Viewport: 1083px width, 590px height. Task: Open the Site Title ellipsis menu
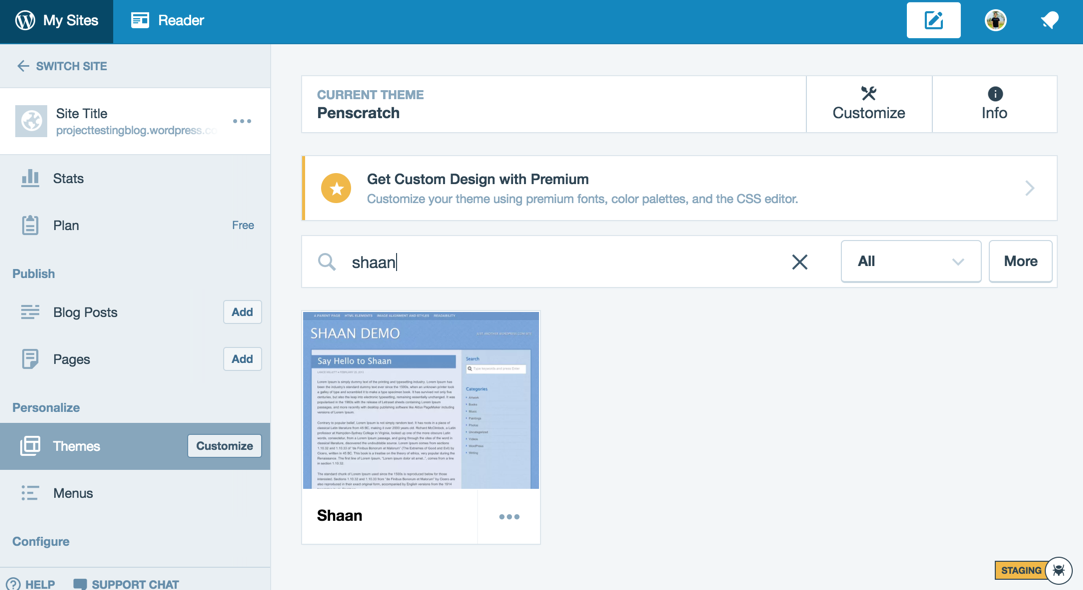click(242, 121)
